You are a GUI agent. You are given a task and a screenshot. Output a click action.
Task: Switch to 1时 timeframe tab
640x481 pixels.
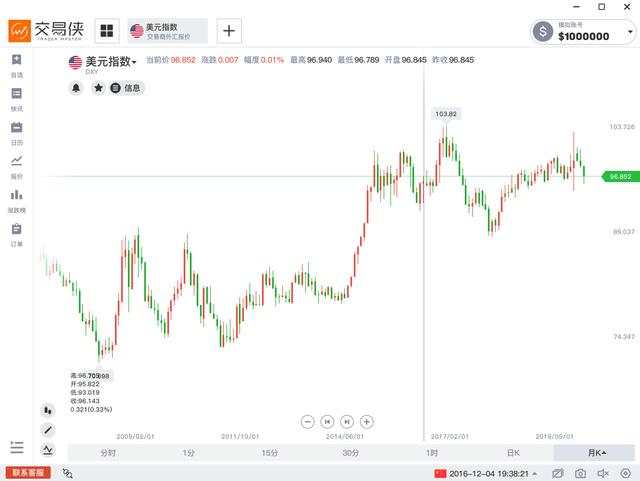(x=432, y=453)
